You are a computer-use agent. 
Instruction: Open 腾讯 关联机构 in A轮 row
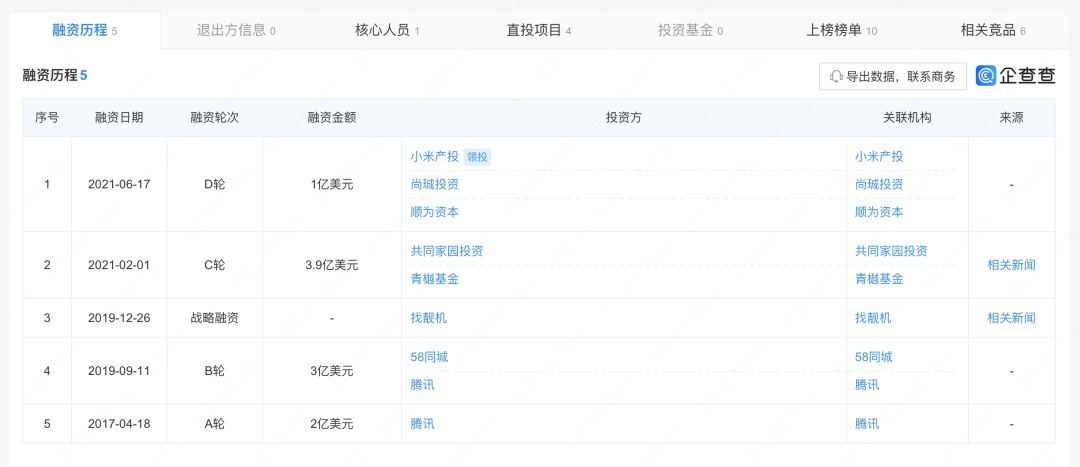click(x=866, y=424)
